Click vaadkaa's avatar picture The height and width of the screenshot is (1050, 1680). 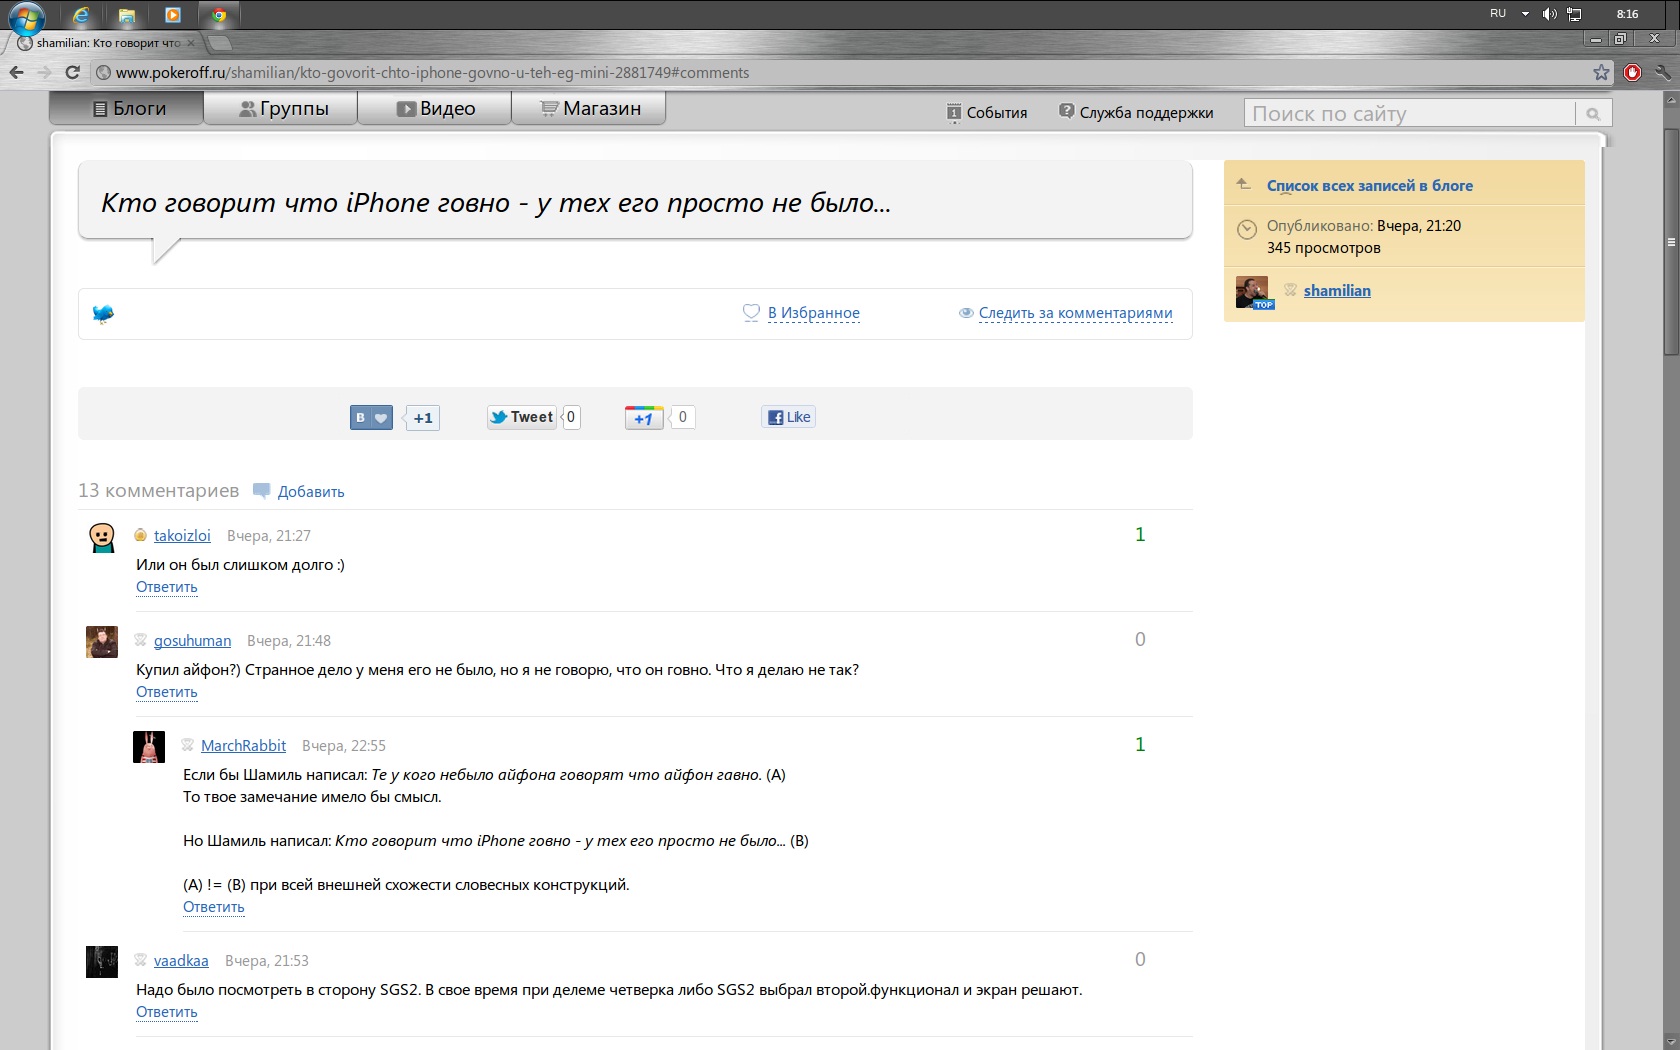coord(102,962)
